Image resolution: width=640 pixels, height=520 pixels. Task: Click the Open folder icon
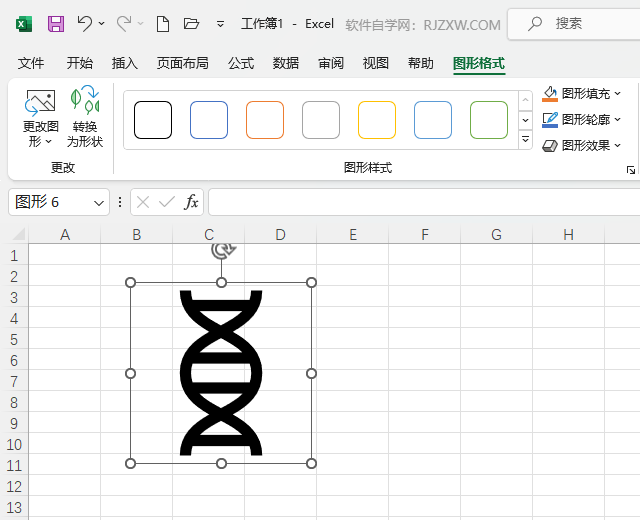click(192, 24)
